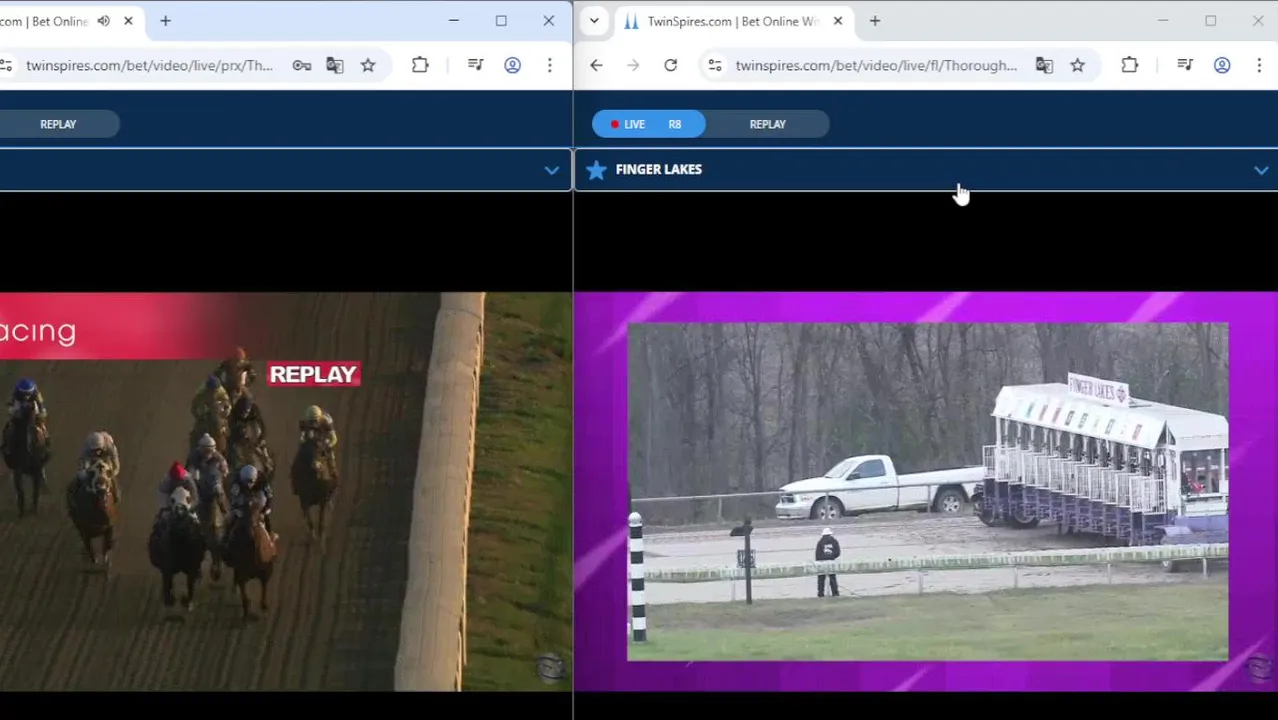Close the tab in the left browser window
Screen dimensions: 1278x720
coord(128,21)
